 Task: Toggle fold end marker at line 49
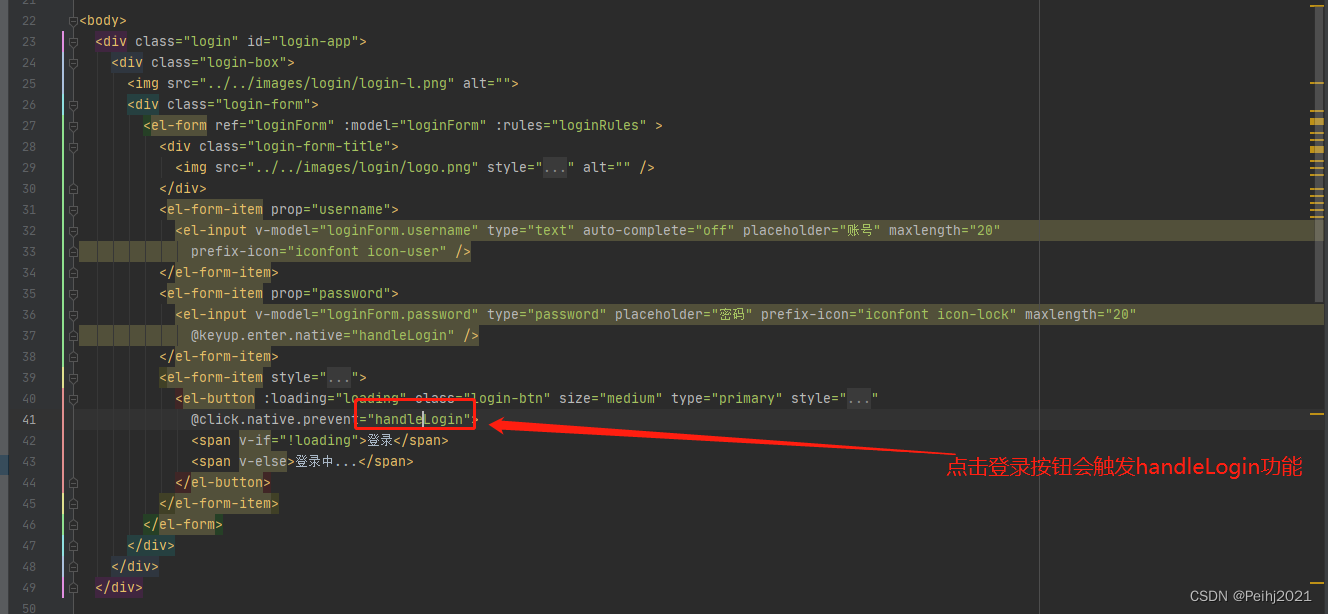[73, 588]
